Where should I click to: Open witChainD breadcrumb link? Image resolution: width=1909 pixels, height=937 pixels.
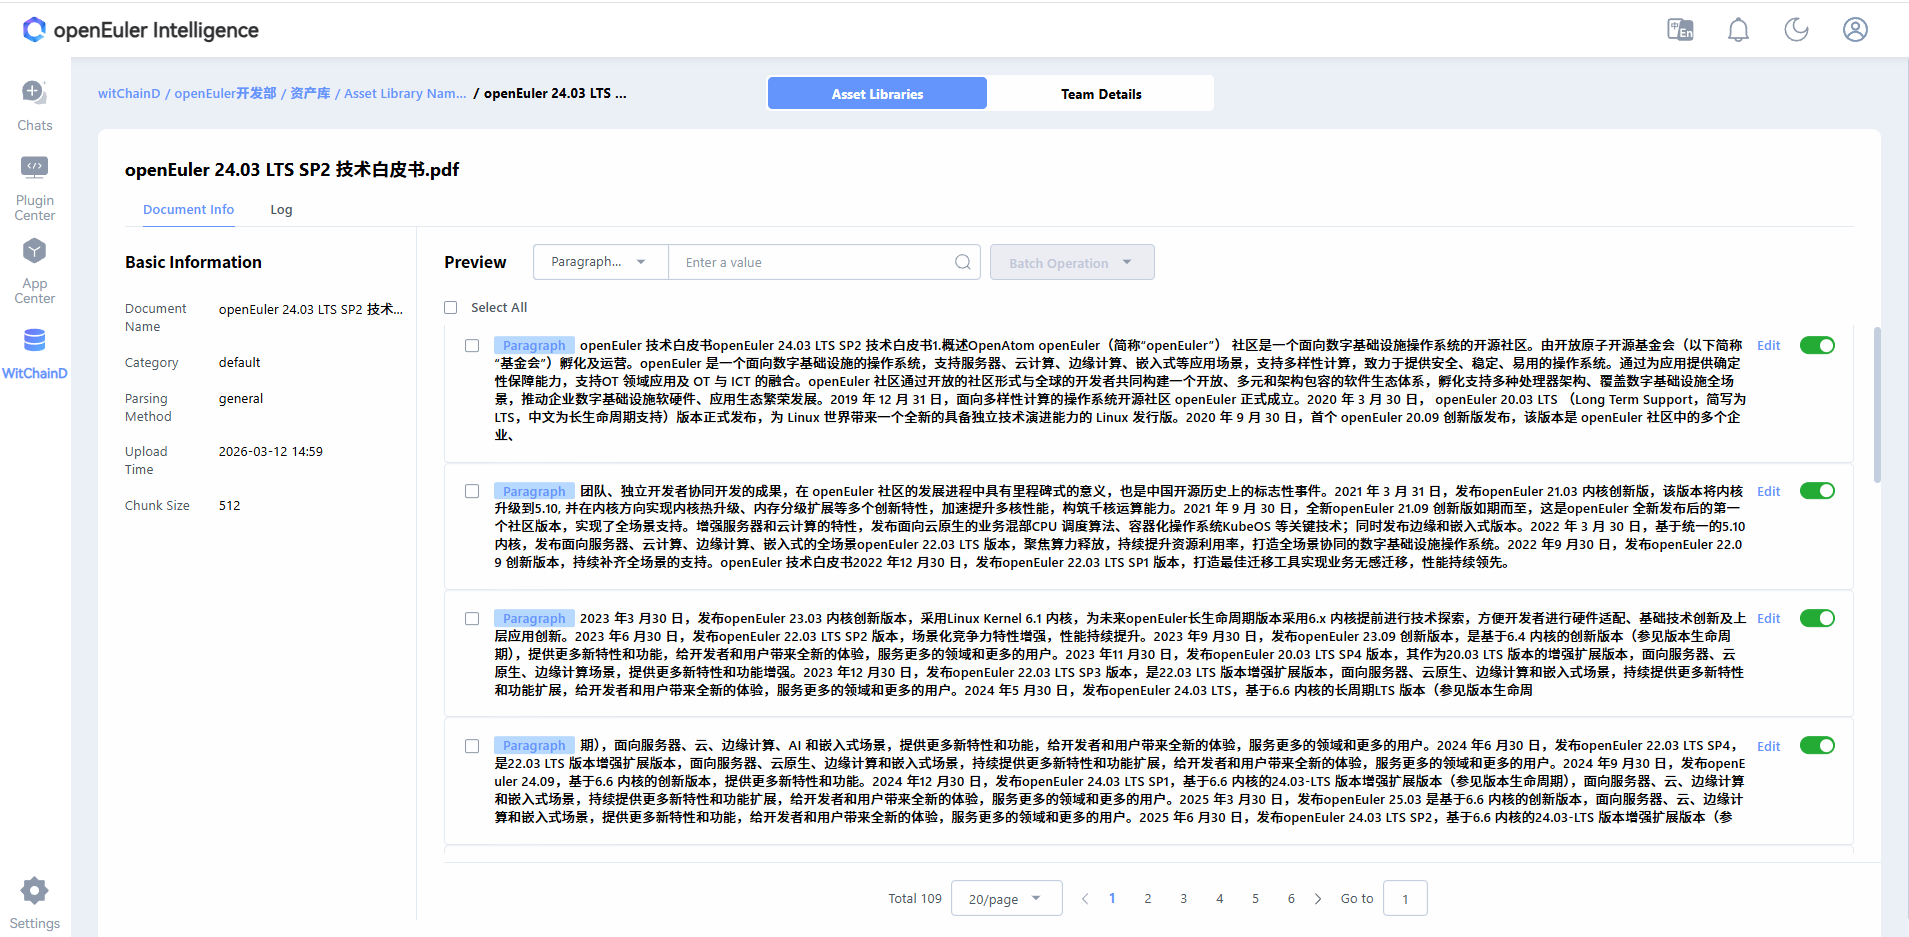[x=129, y=94]
